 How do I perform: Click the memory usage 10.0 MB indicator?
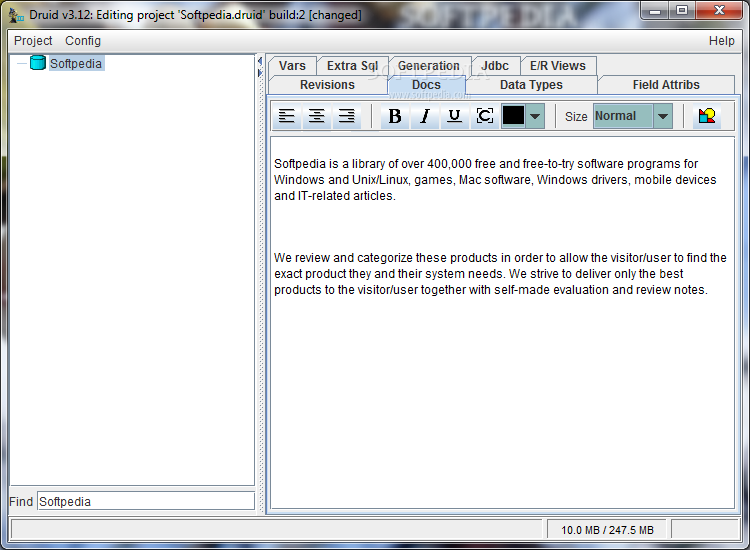607,530
